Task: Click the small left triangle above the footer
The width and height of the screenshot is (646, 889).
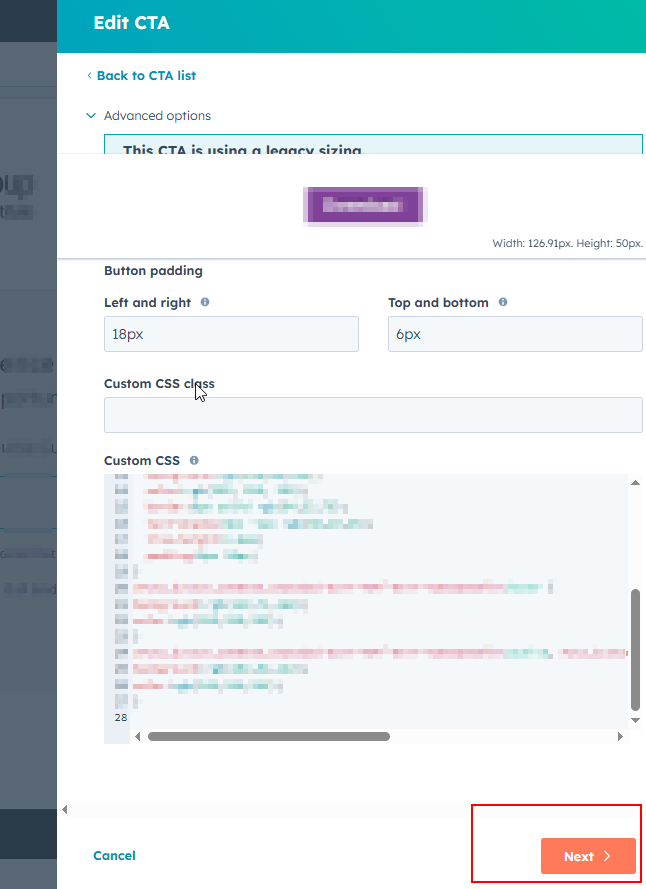Action: pos(64,808)
